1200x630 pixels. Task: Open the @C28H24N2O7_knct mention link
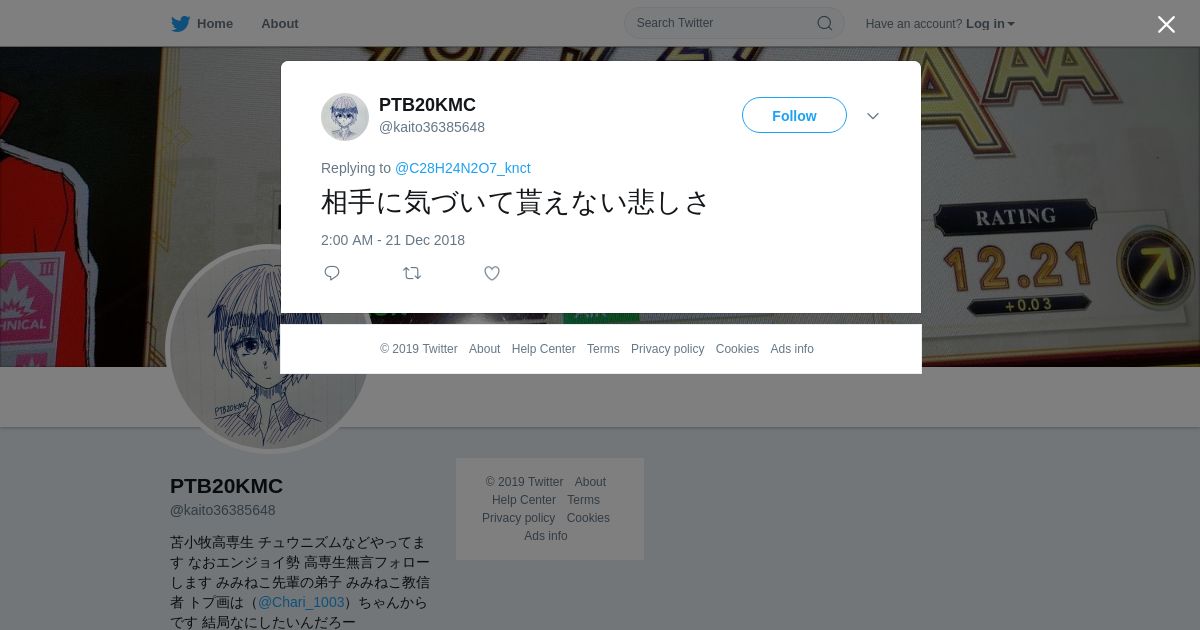coord(463,168)
